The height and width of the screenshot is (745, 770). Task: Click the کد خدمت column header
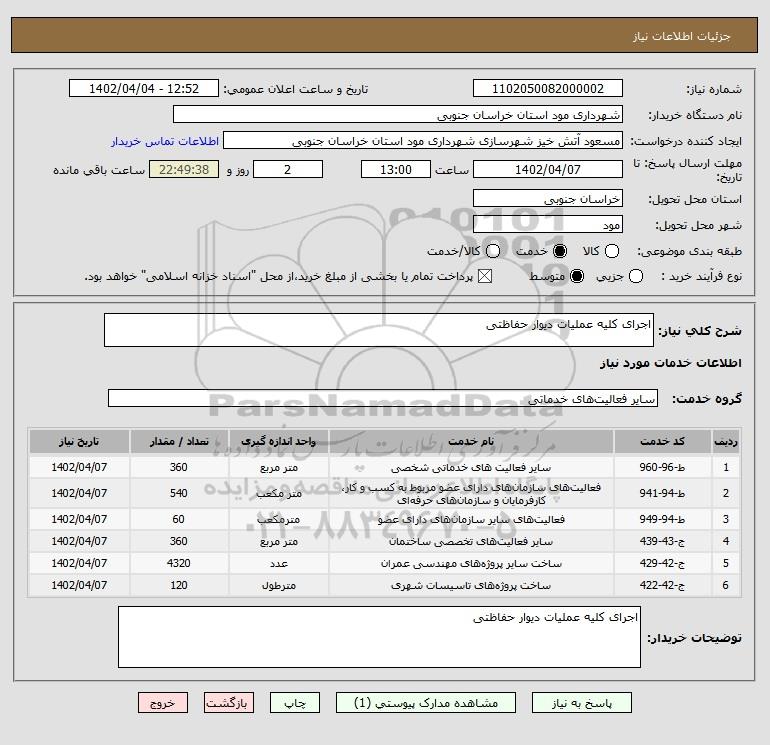click(662, 441)
